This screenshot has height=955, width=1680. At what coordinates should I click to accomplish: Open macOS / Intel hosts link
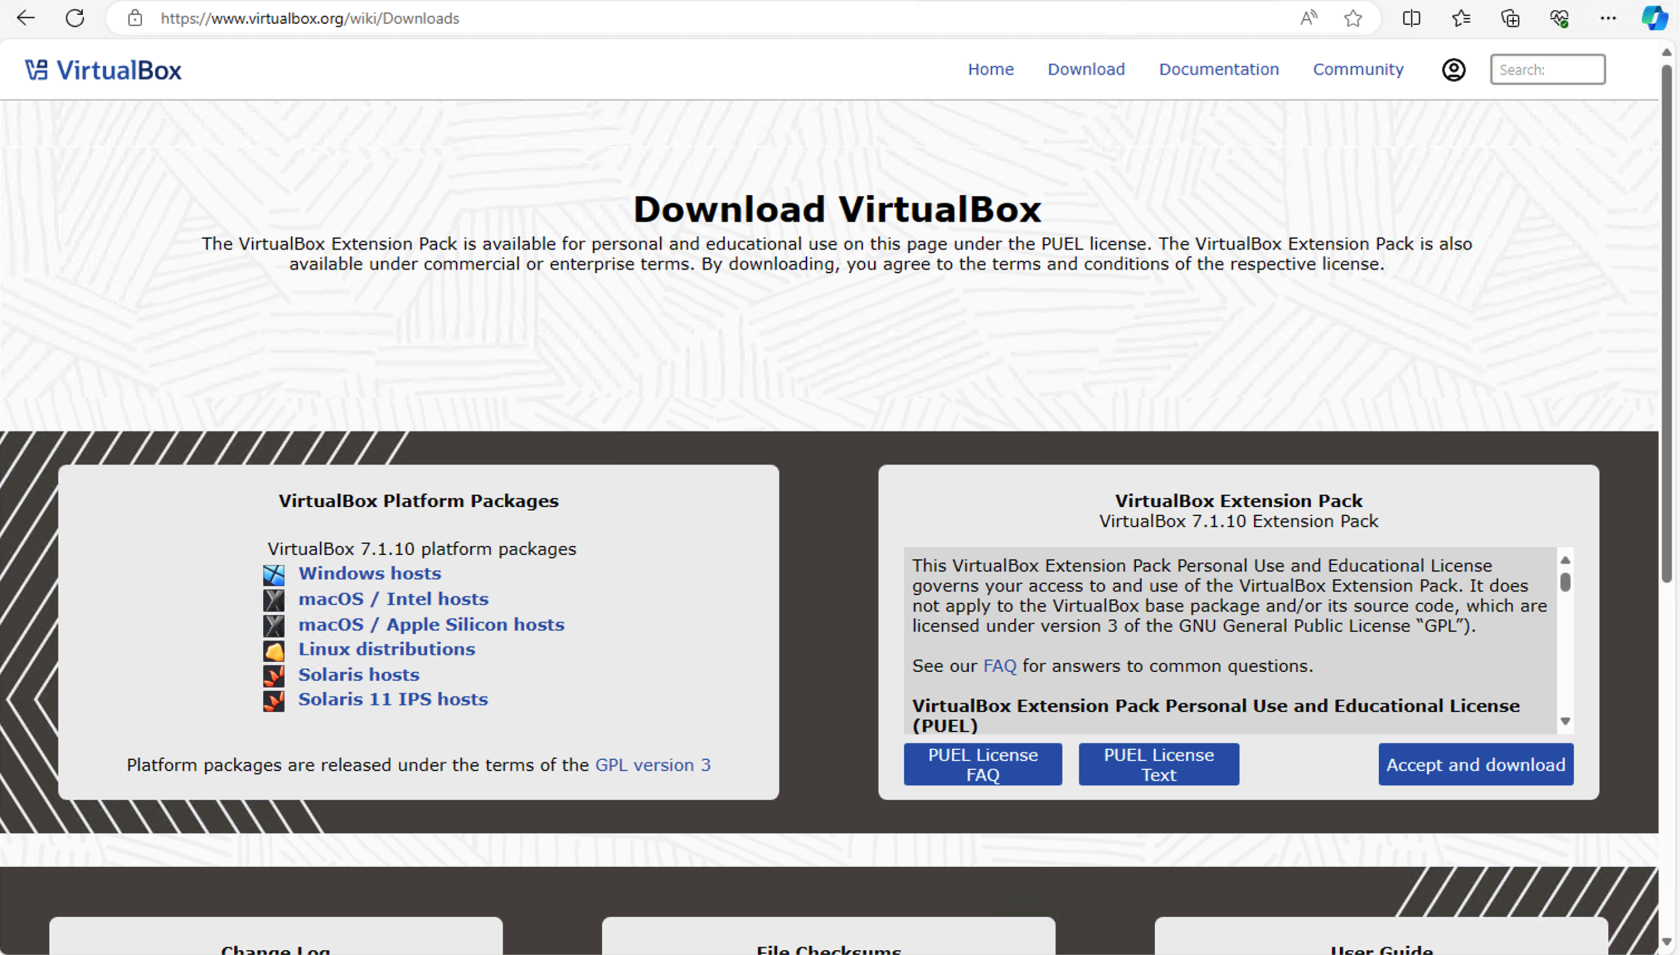(393, 598)
